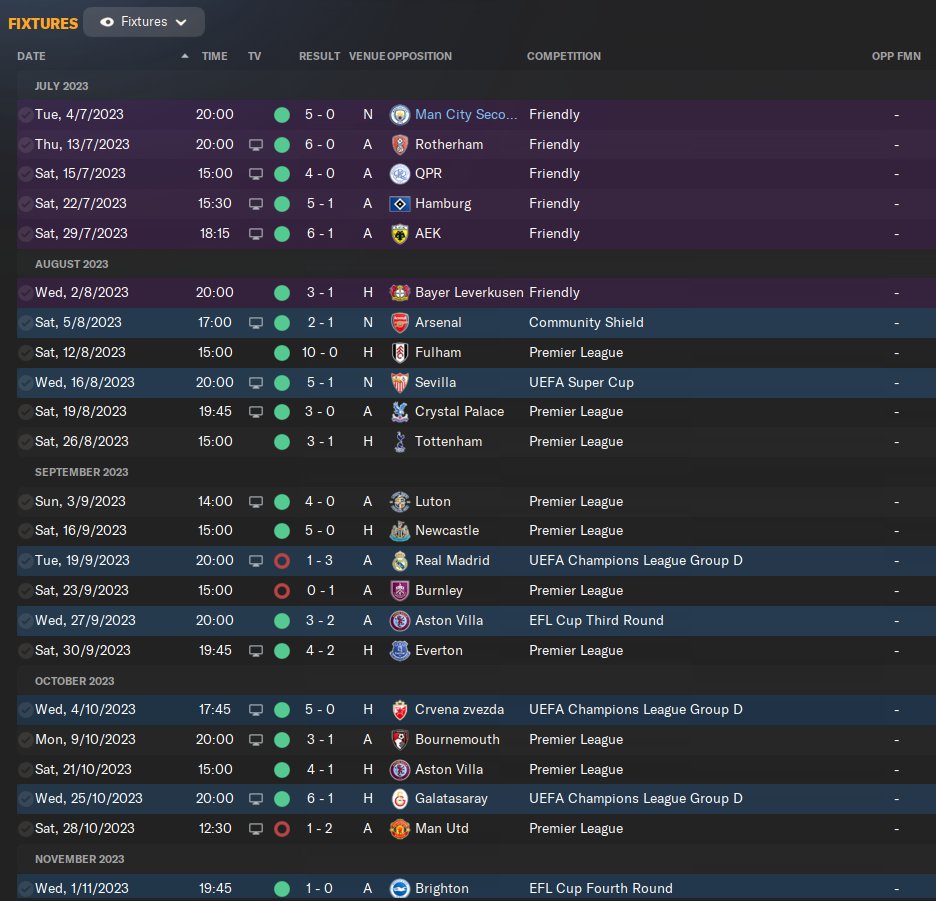This screenshot has height=901, width=936.
Task: Sort by the OPP FMN column header
Action: point(896,56)
